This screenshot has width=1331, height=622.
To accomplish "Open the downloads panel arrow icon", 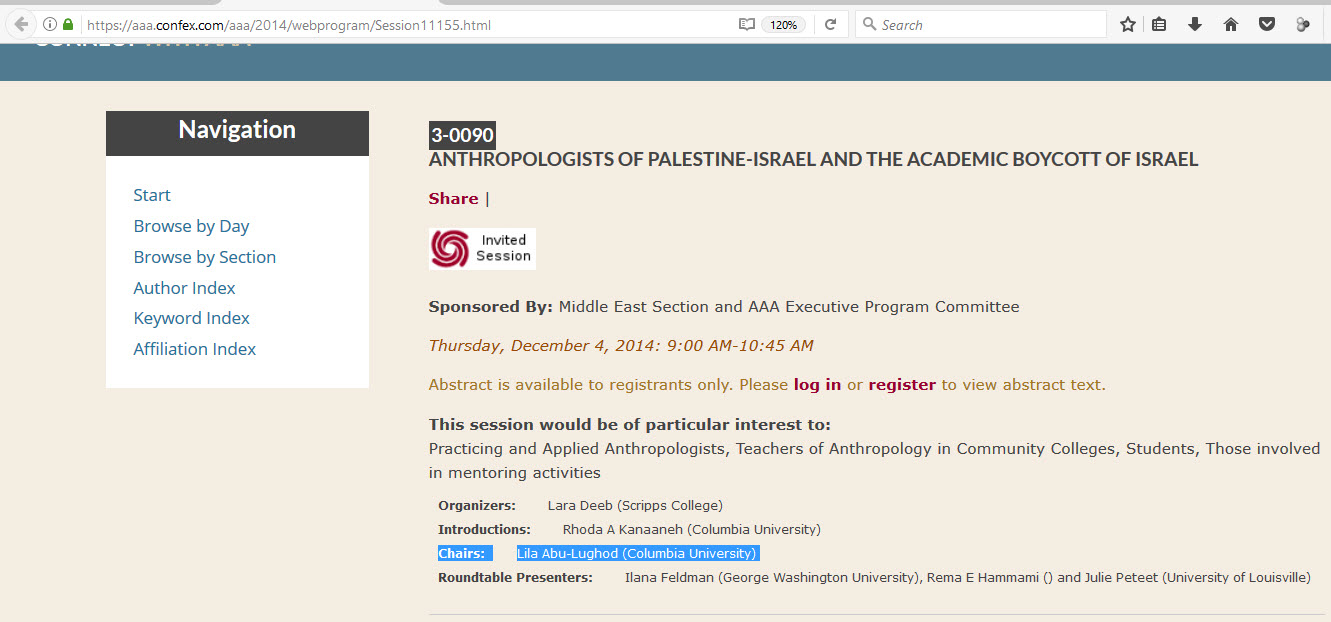I will tap(1194, 23).
